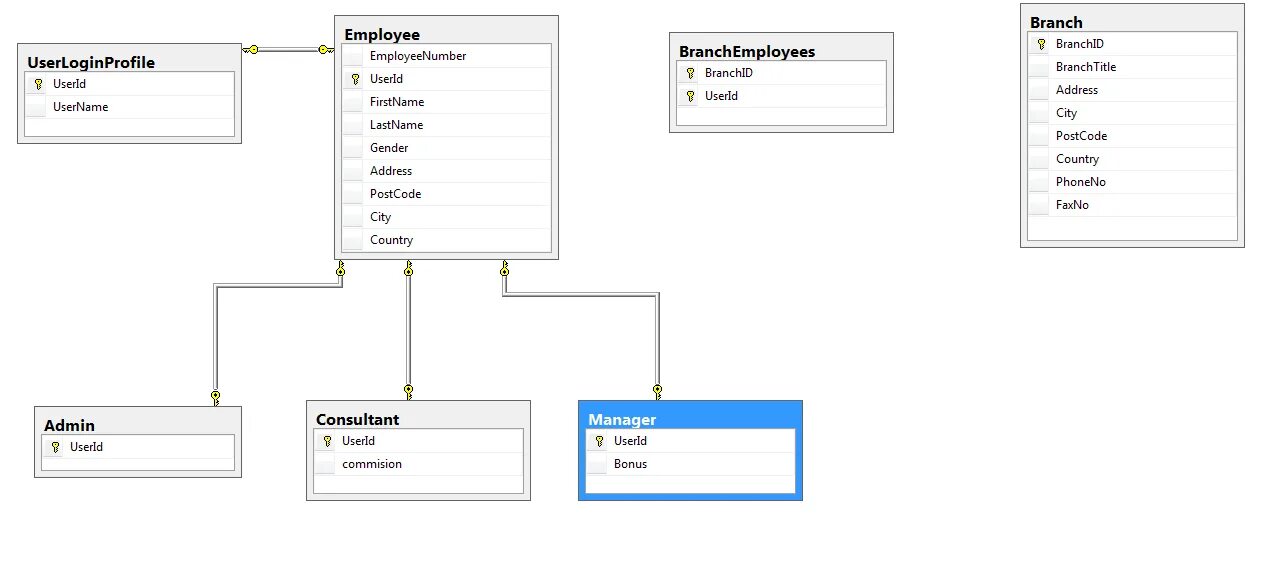Select FaxNo column in Branch table
This screenshot has width=1273, height=577.
click(x=1132, y=205)
